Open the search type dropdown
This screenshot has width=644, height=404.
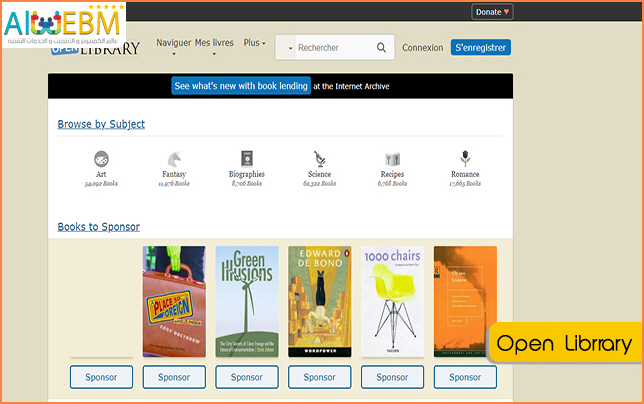(x=285, y=48)
